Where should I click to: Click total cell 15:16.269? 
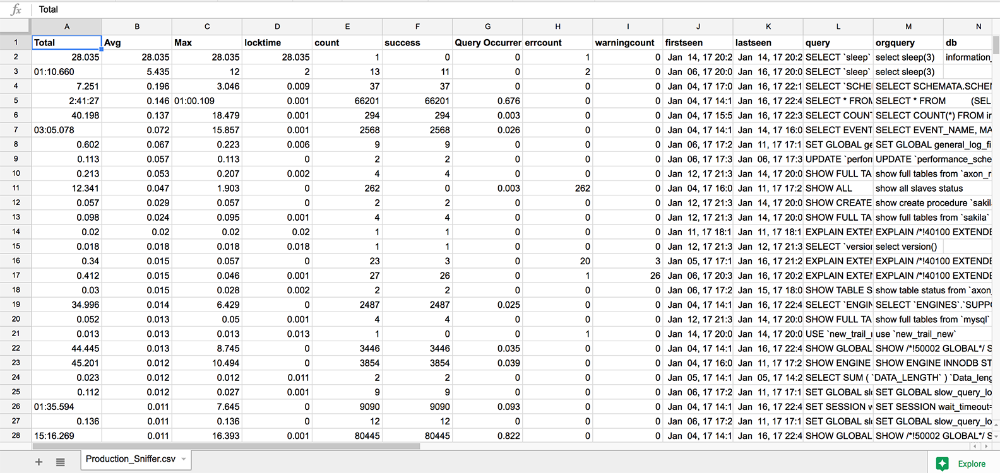[66, 435]
